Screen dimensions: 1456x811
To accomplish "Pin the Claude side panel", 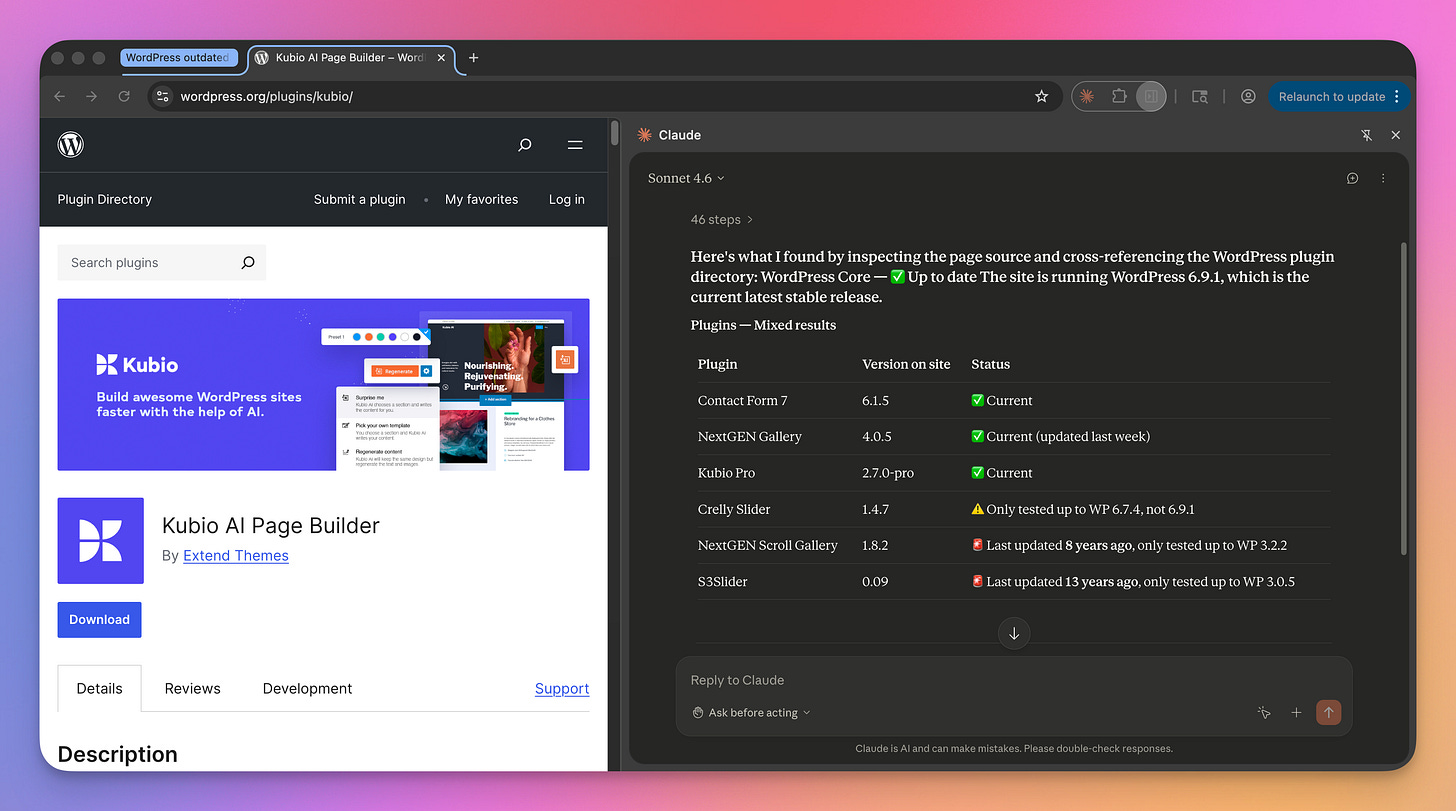I will tap(1366, 135).
